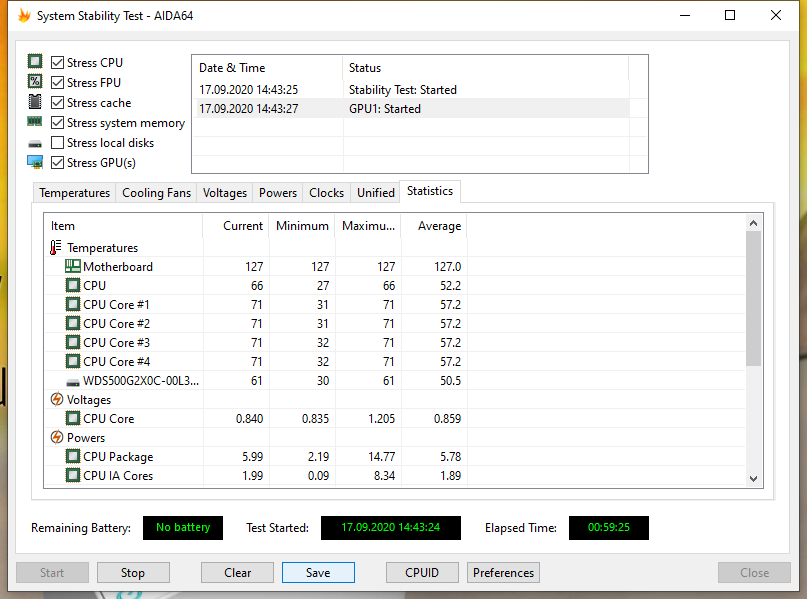This screenshot has height=599, width=807.
Task: Click the CPU Package maximum value 14.77
Action: coord(381,457)
